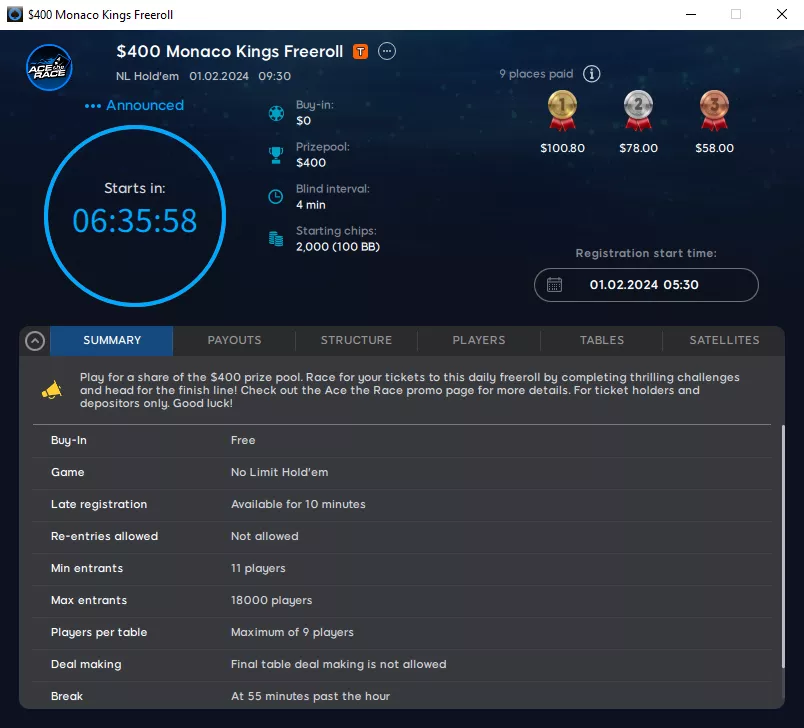Click the Re-entries Not allowed value
Screen dimensions: 804x728
click(x=265, y=536)
